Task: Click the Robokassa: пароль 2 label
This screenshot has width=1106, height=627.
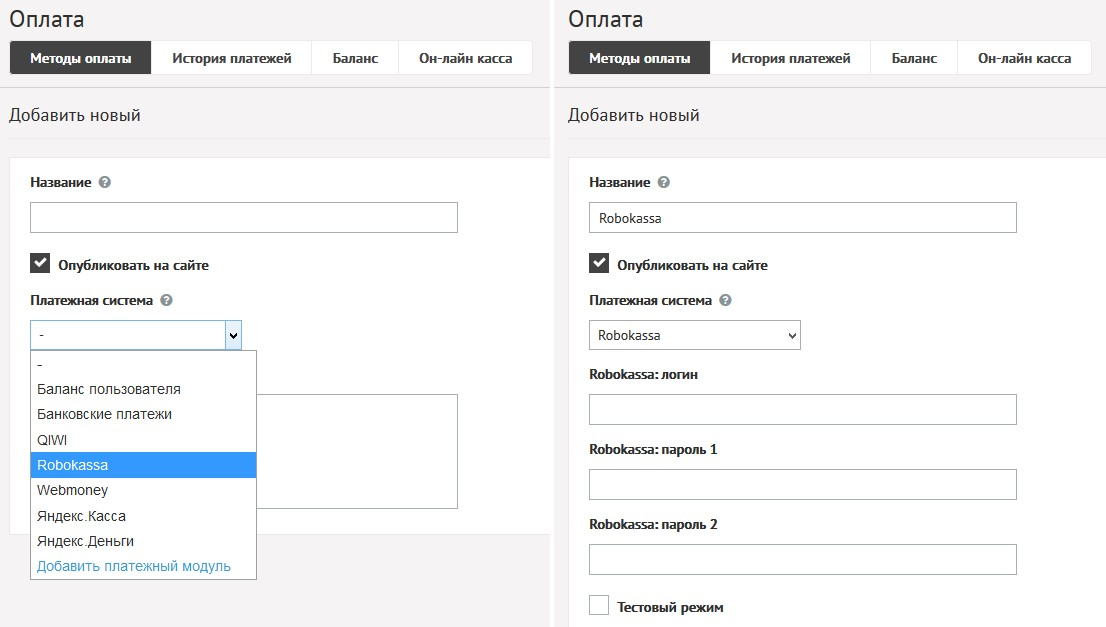Action: click(653, 524)
